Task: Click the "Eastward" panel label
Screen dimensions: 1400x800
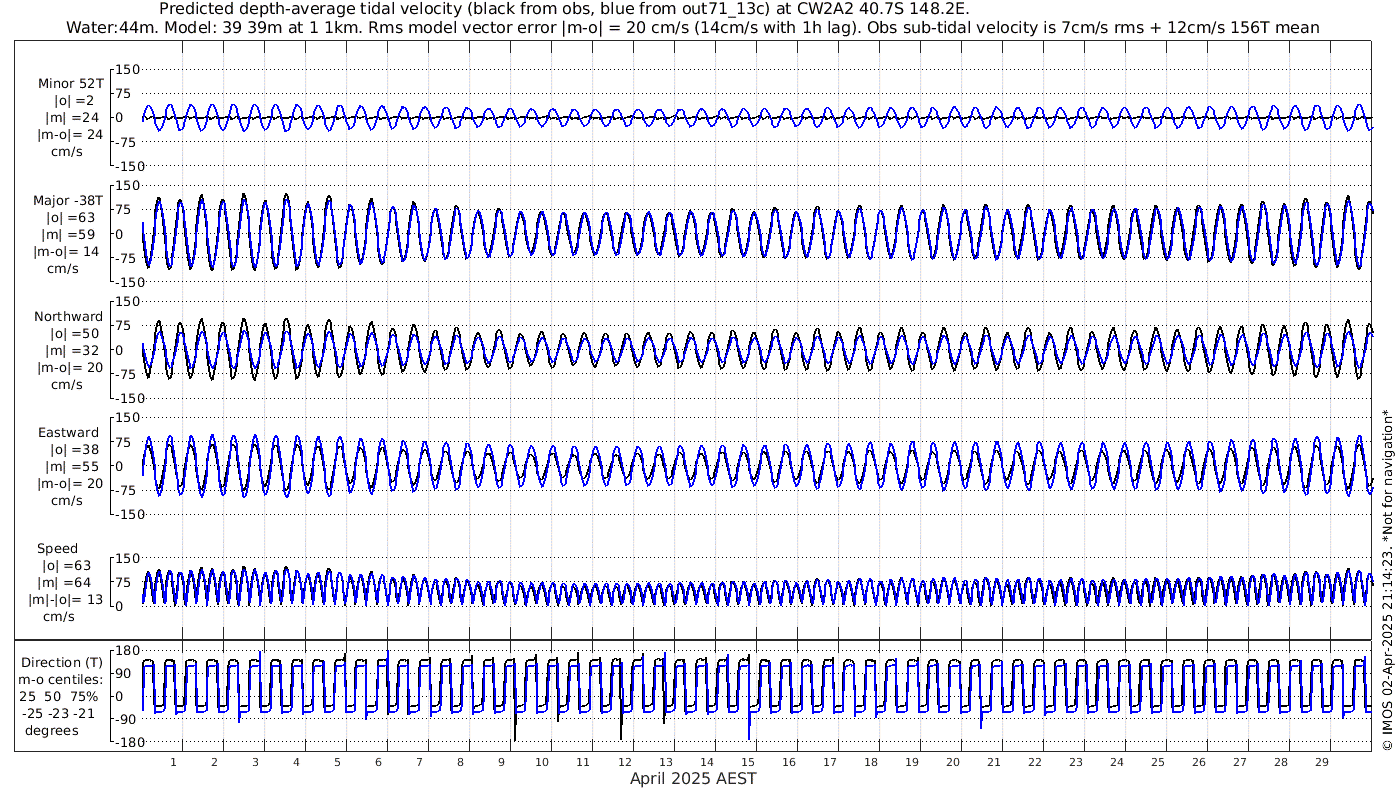Action: (x=68, y=433)
